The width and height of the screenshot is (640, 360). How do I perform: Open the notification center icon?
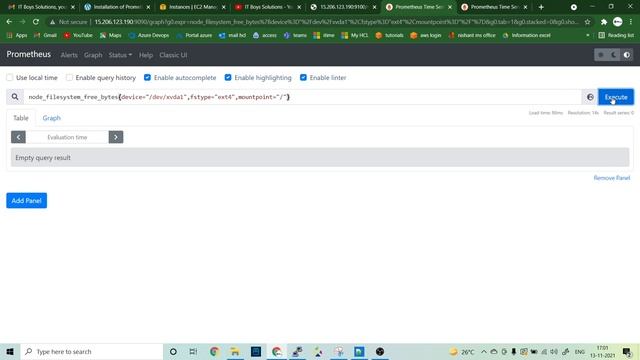(x=627, y=351)
